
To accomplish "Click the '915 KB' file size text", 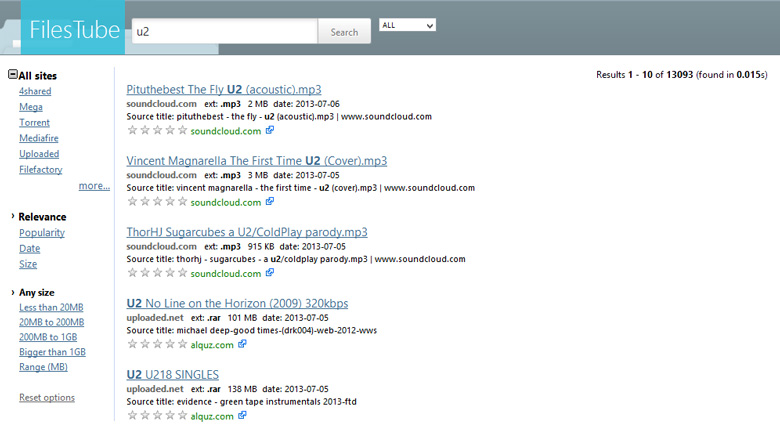I will [261, 246].
